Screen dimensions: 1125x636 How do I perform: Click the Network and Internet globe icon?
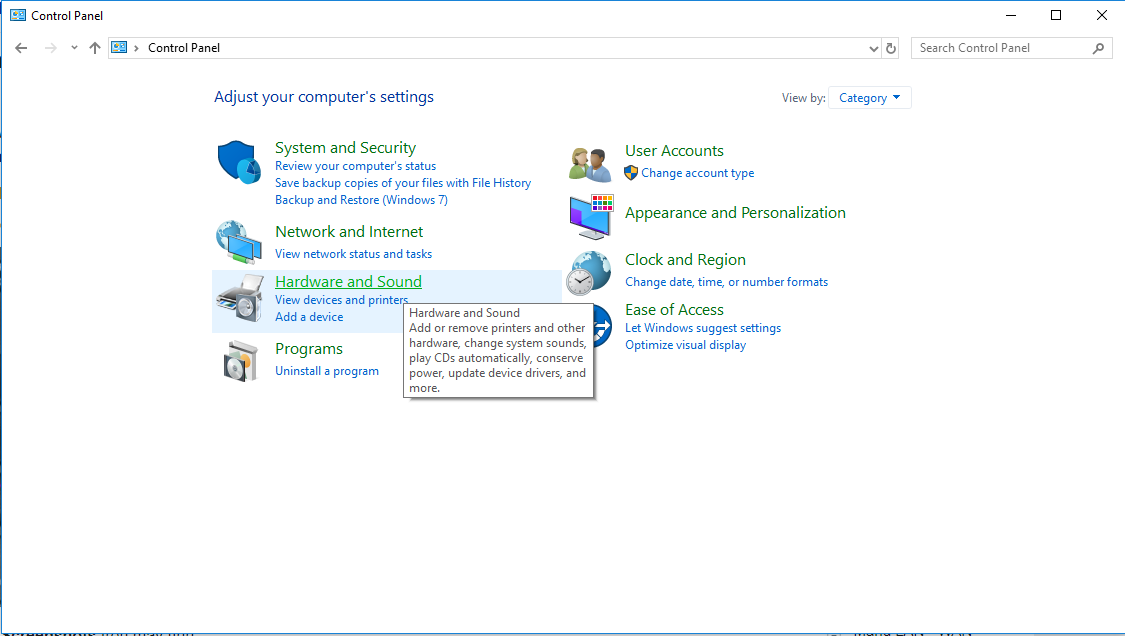pos(240,240)
